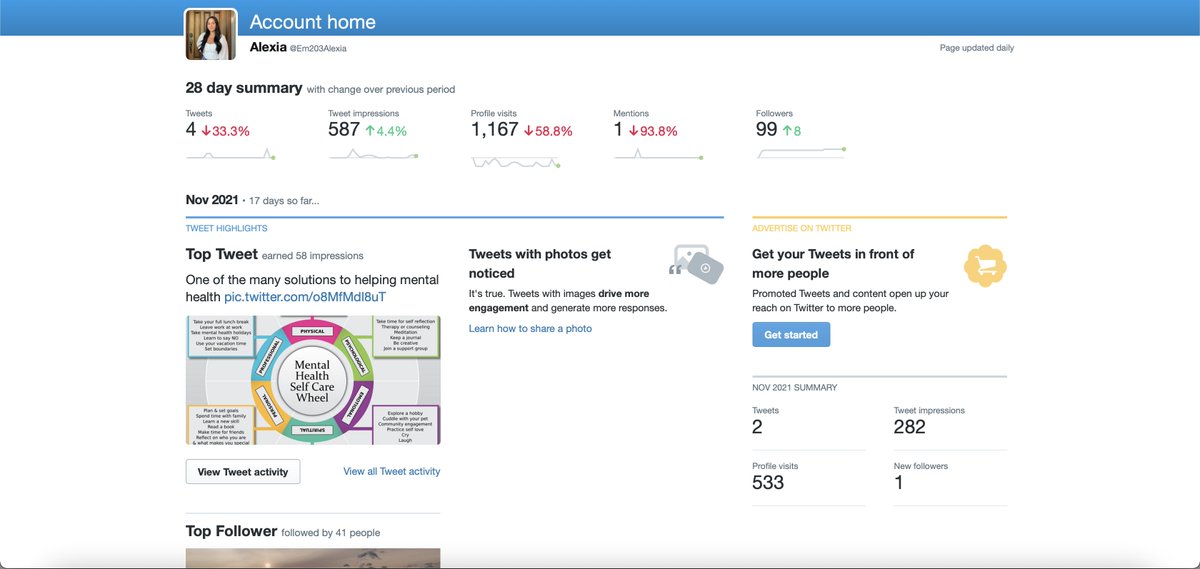Click the Tweets sparkline chart in summary
1200x569 pixels.
[x=231, y=154]
